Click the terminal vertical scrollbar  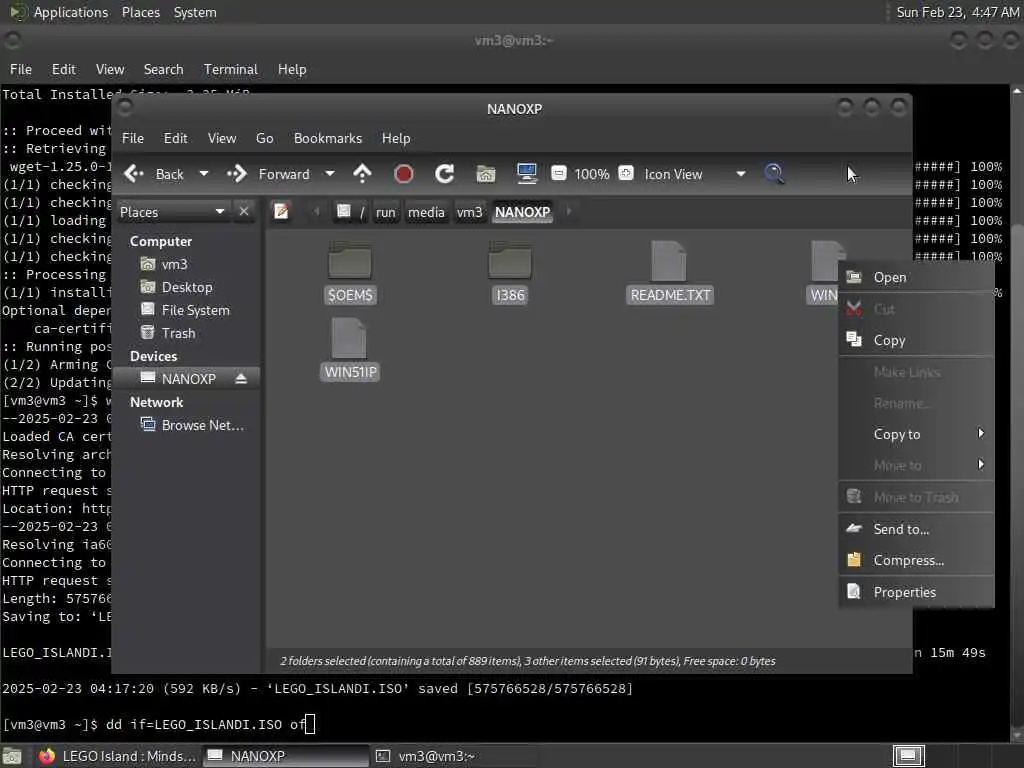pos(1017,411)
